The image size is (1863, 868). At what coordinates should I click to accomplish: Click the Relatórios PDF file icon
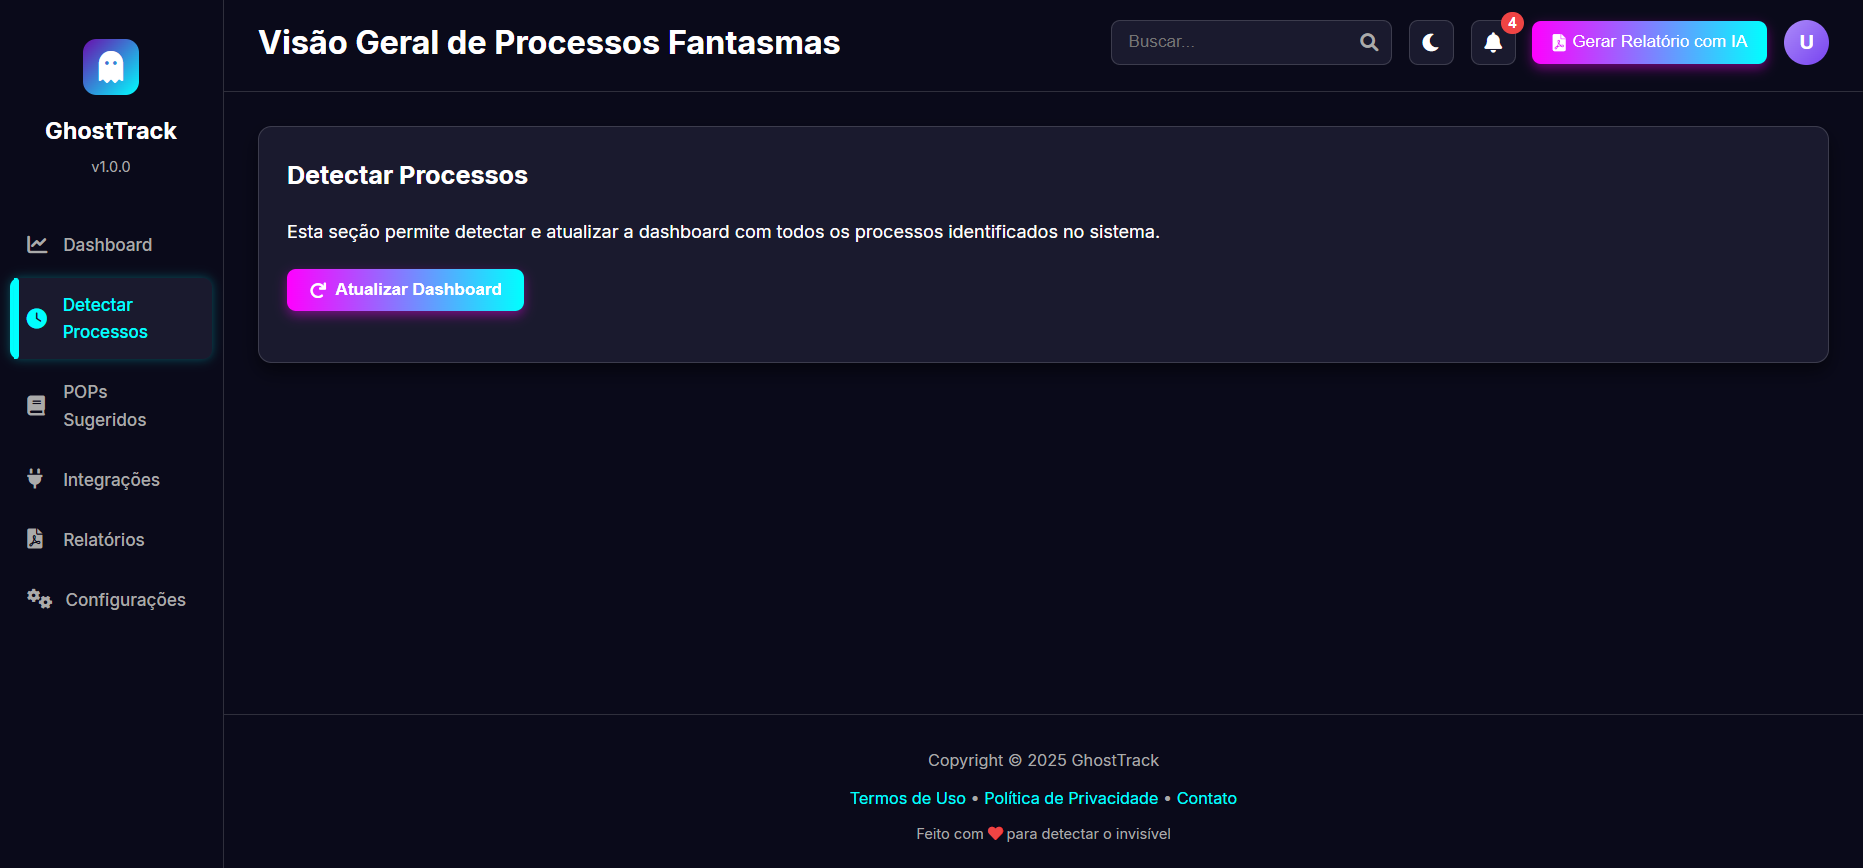[35, 539]
